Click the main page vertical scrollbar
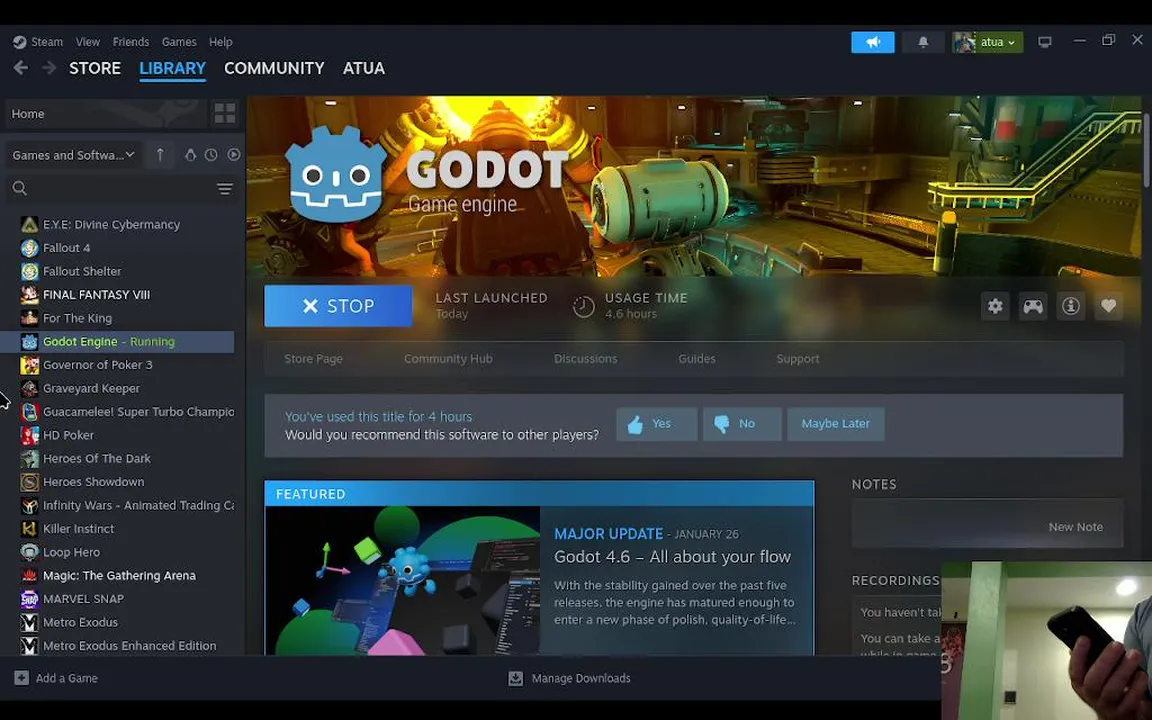1152x720 pixels. (x=1146, y=151)
